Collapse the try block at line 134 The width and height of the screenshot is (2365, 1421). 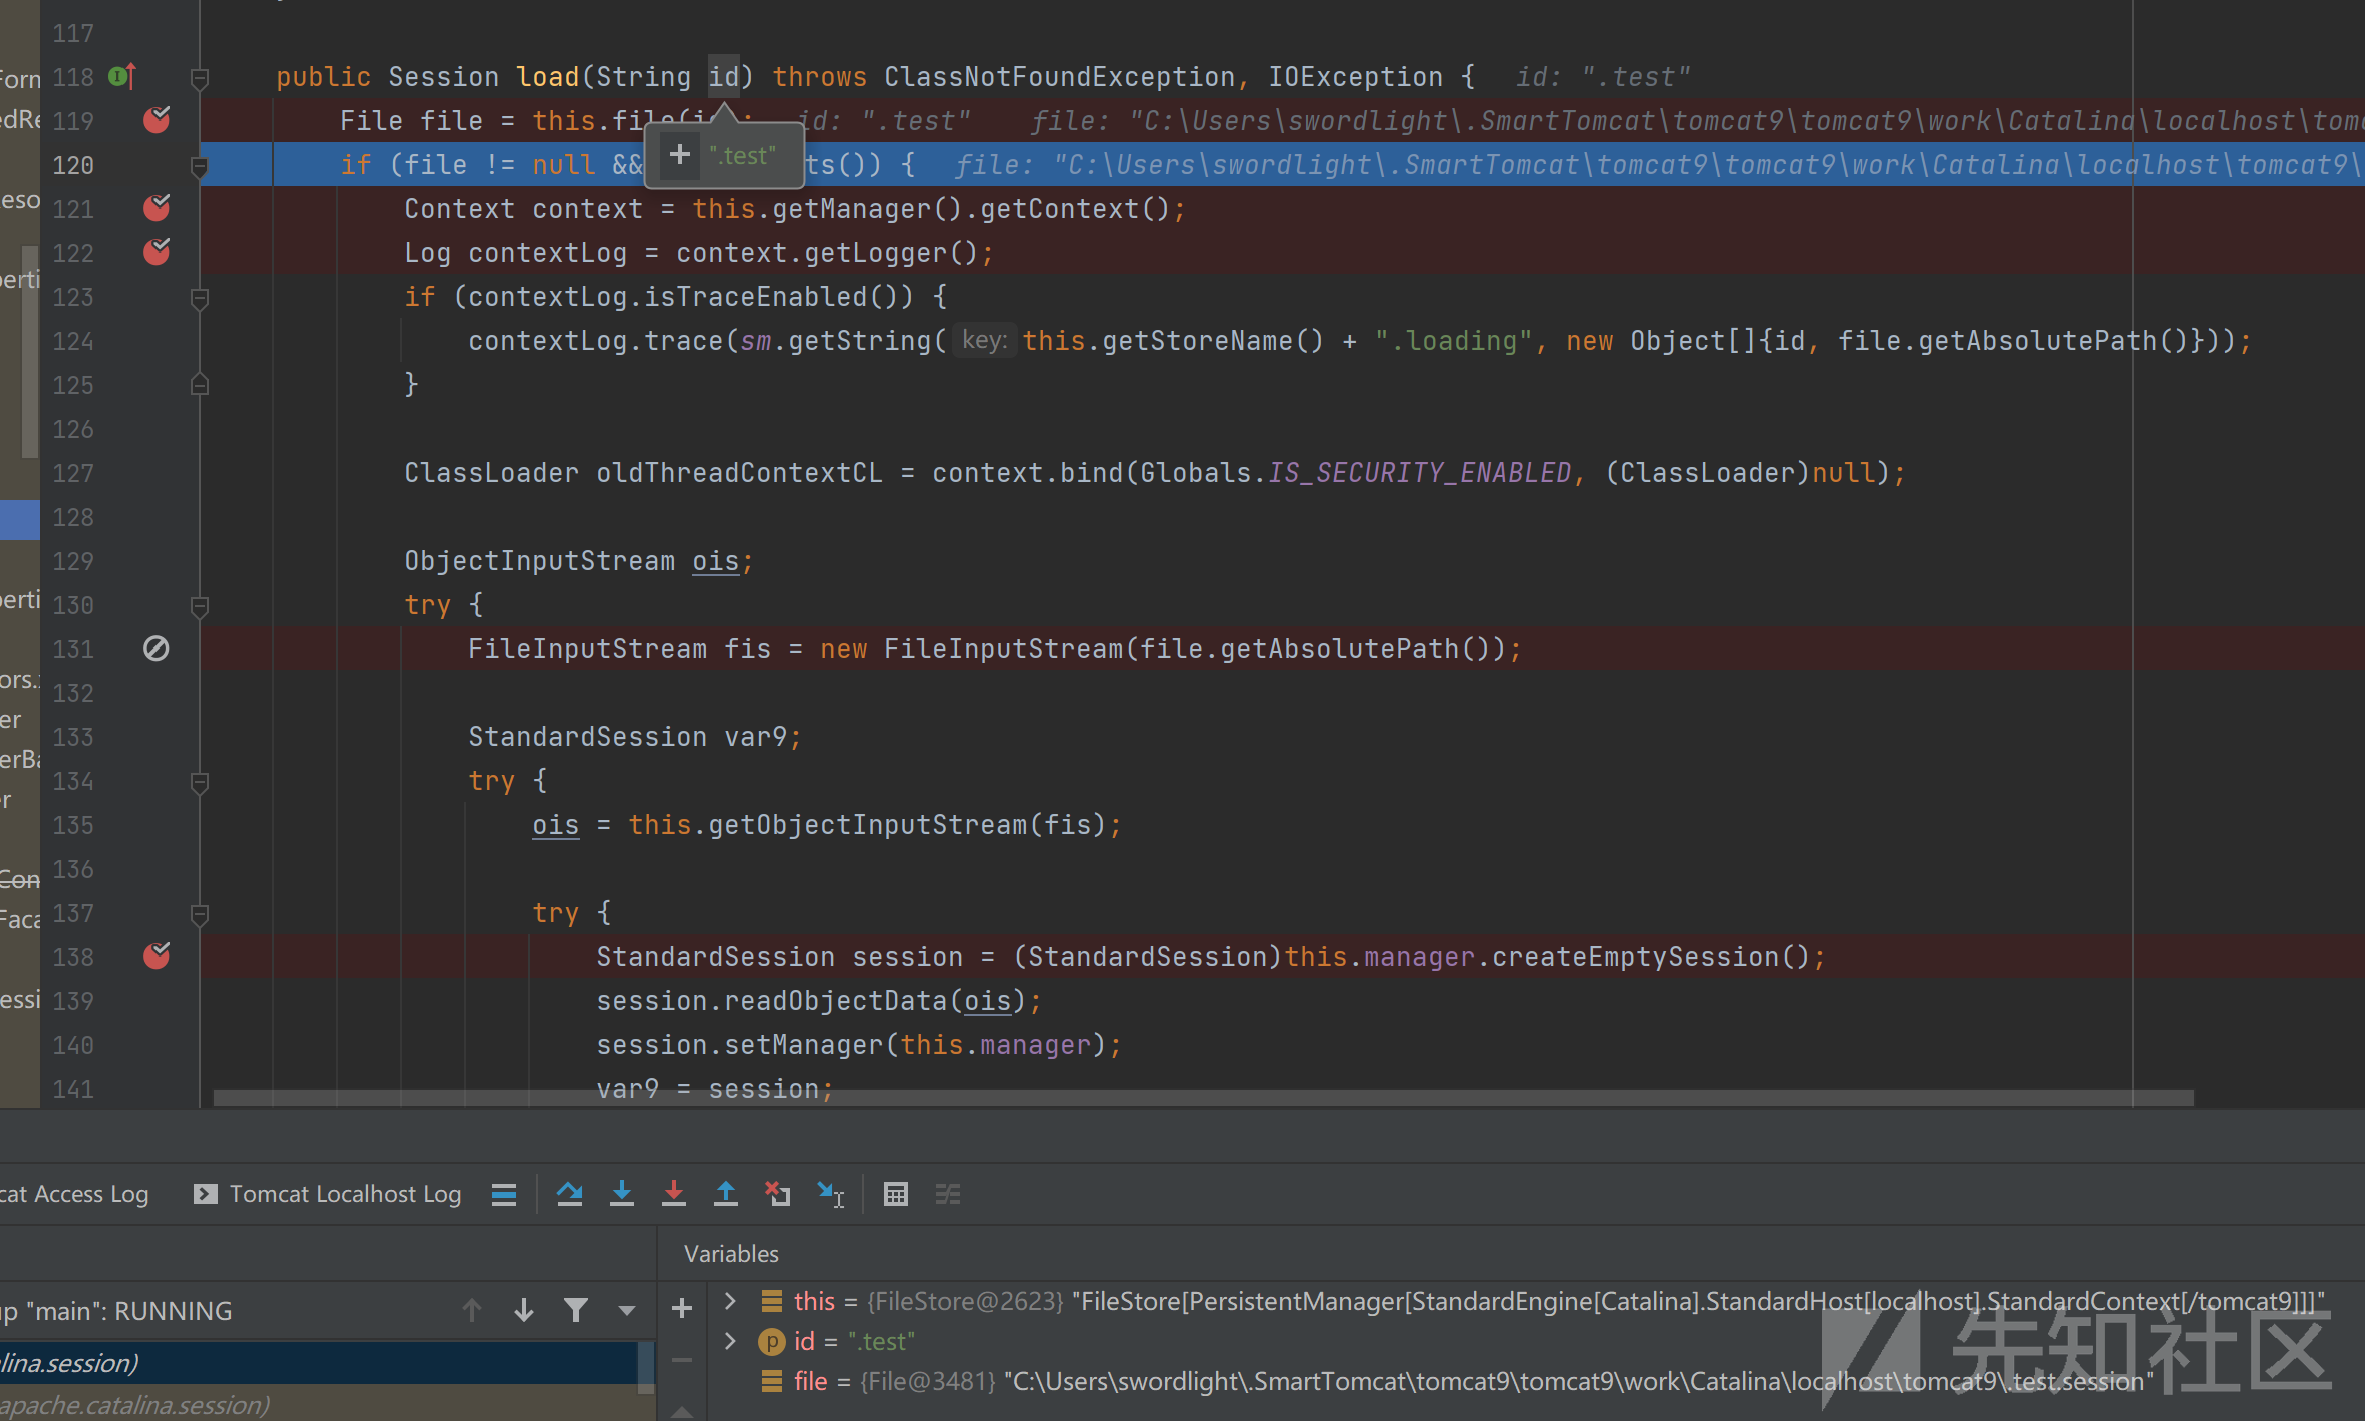pos(200,781)
